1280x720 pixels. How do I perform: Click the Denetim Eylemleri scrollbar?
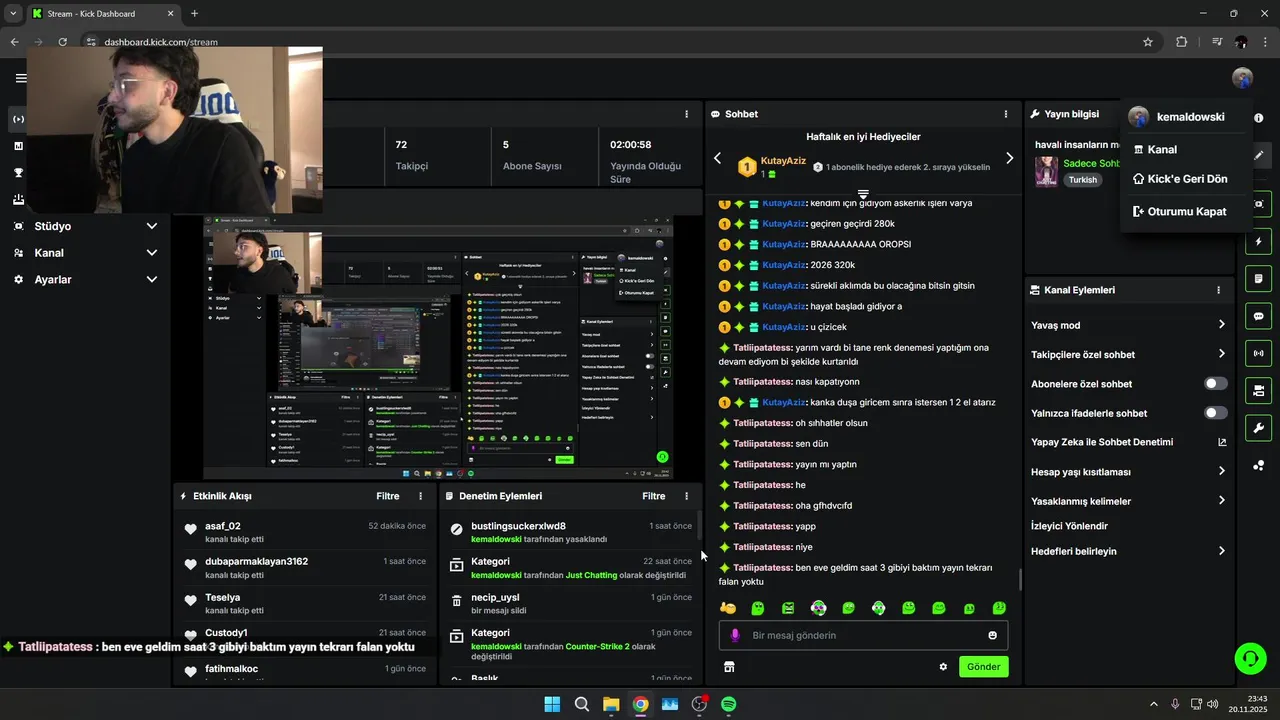(x=698, y=524)
